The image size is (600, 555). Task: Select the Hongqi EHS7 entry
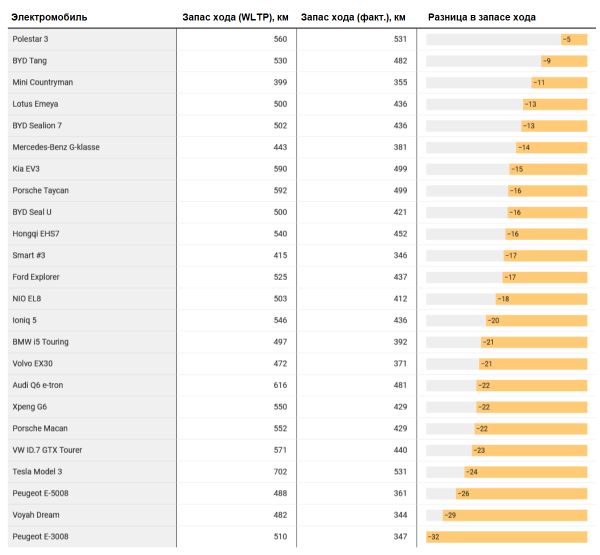[36, 234]
